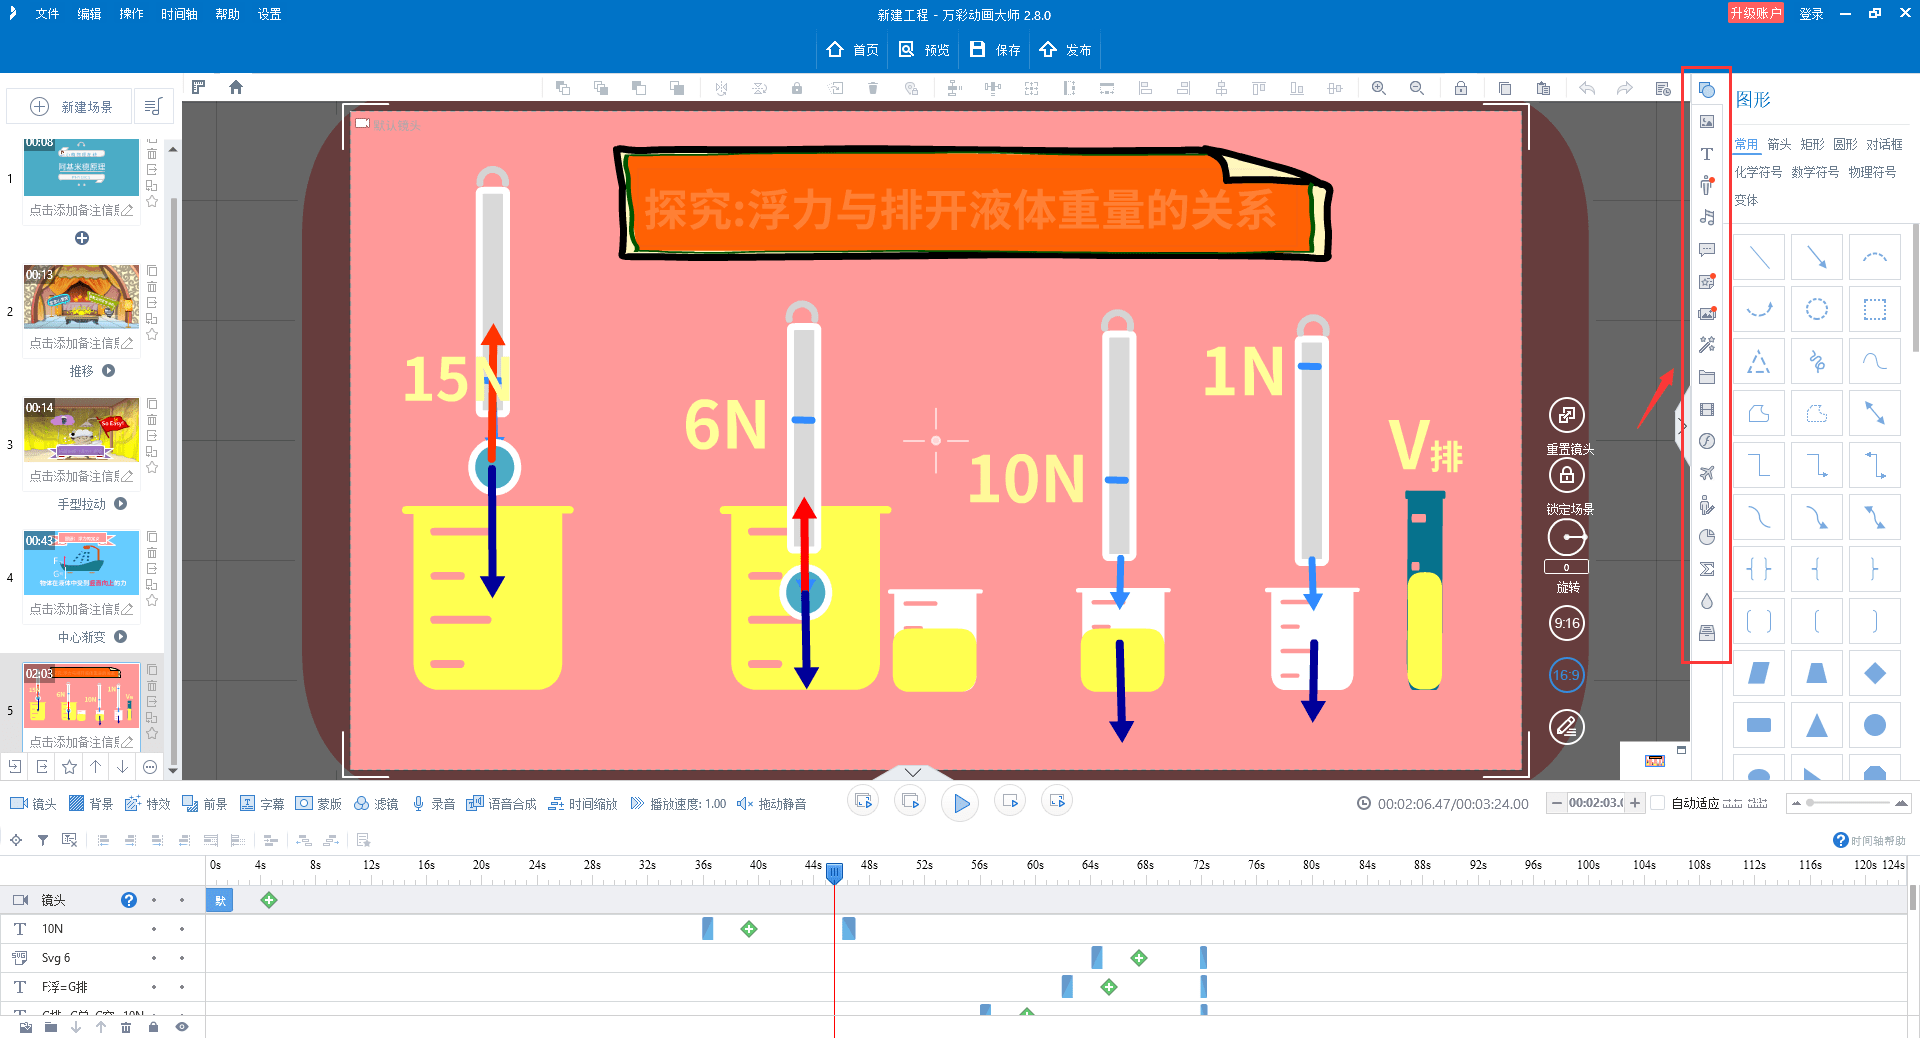
Task: Open the character/role library icon
Action: click(1707, 186)
